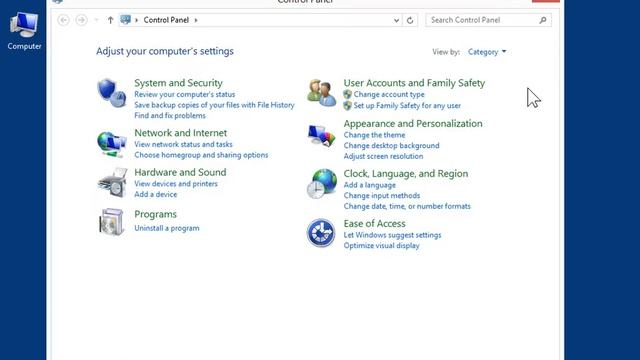Viewport: 640px width, 360px height.
Task: Click View network status and tasks
Action: click(183, 144)
